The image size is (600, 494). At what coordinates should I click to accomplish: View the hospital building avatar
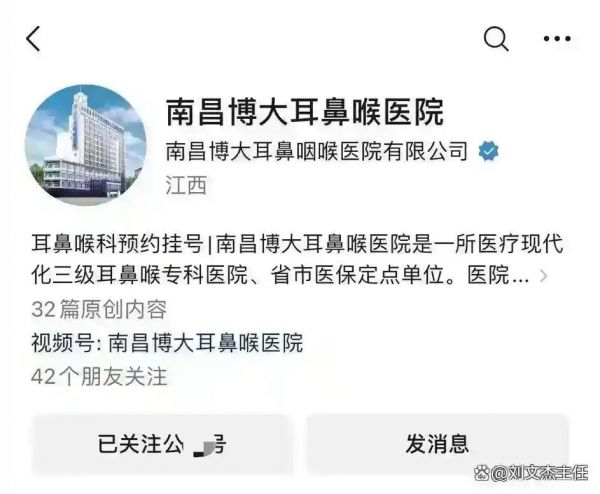[x=86, y=145]
